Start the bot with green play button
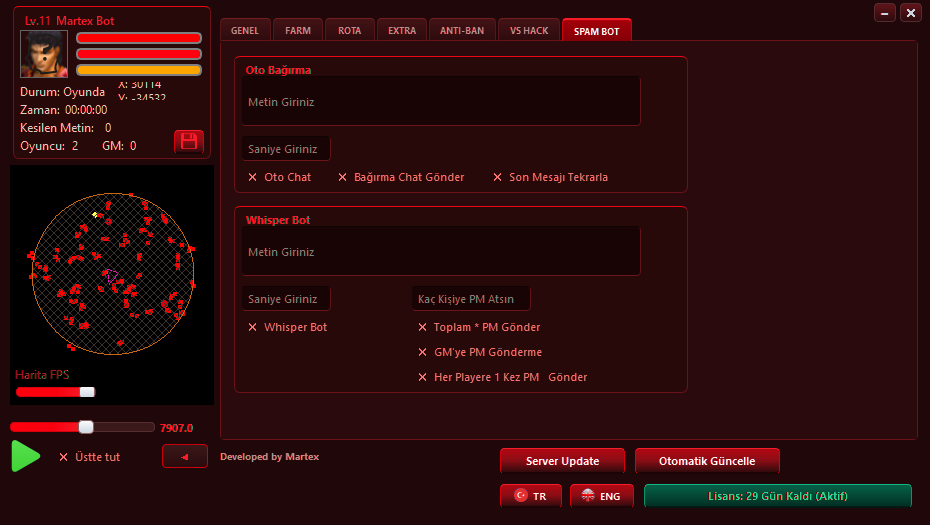Viewport: 930px width, 525px height. (26, 456)
